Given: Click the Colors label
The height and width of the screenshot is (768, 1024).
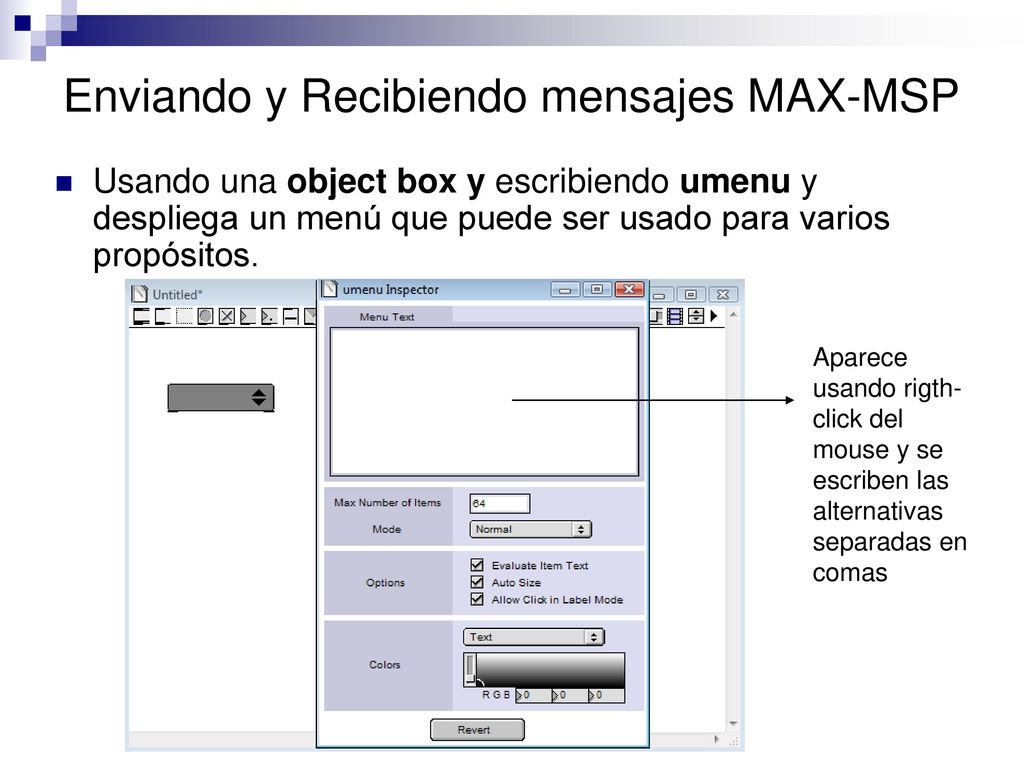Looking at the screenshot, I should pos(385,665).
